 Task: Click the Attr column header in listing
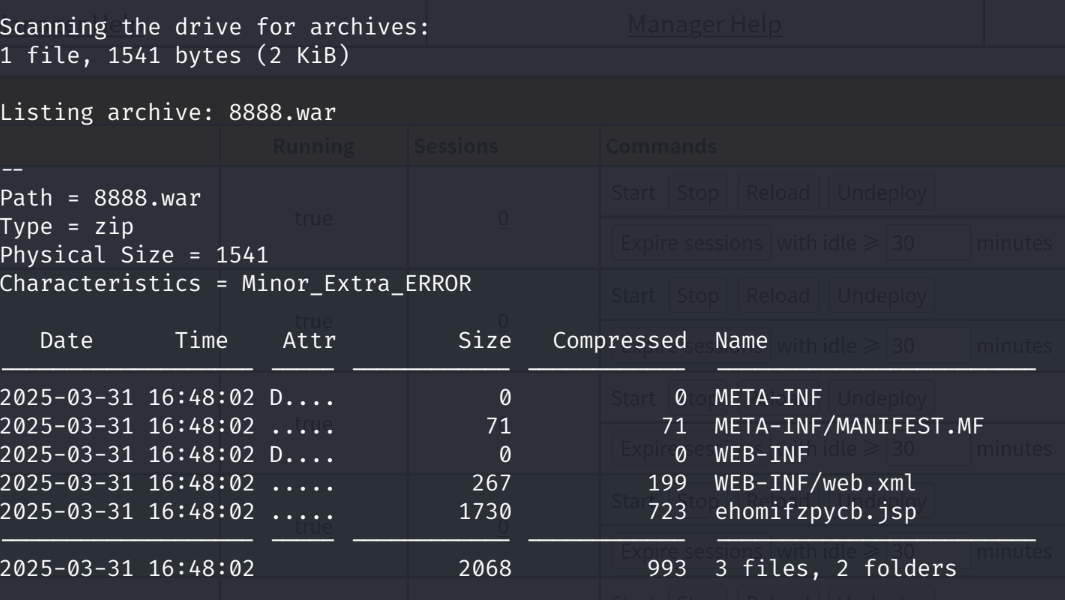tap(309, 341)
